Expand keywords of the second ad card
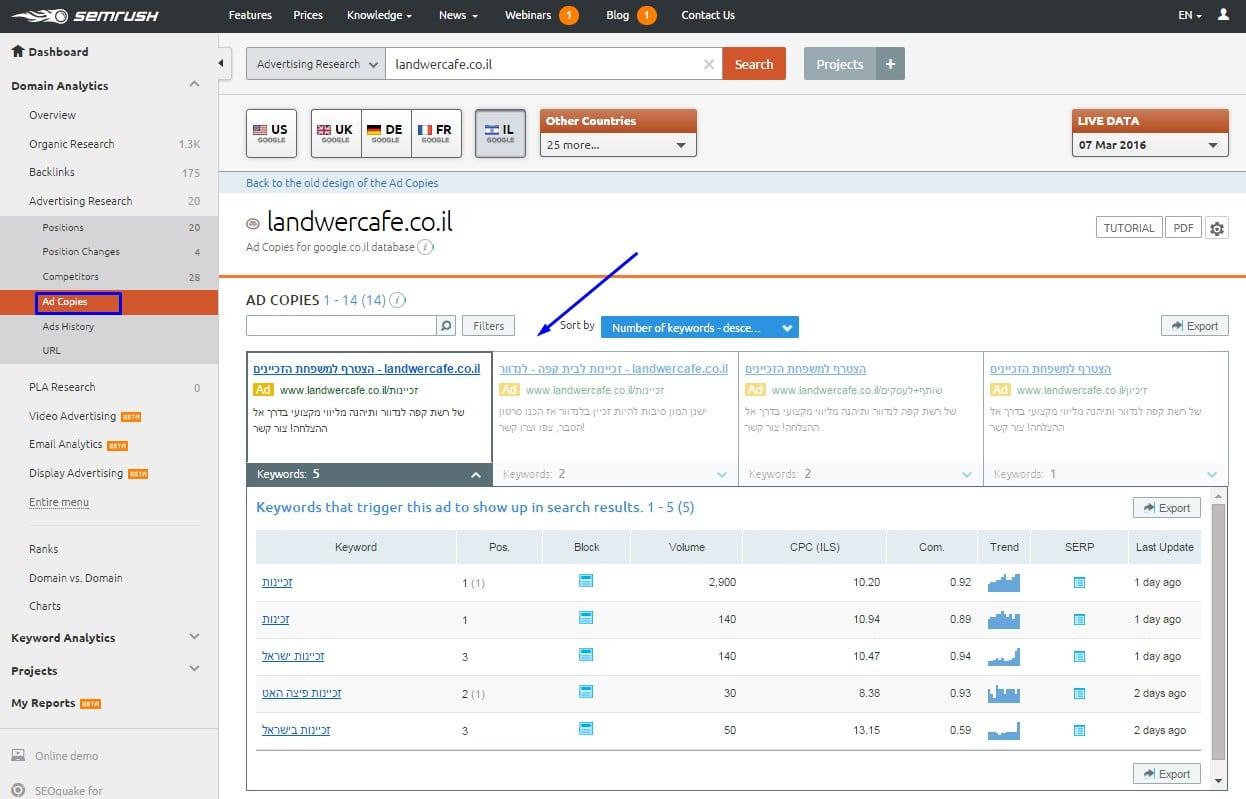Image resolution: width=1246 pixels, height=799 pixels. [x=615, y=475]
